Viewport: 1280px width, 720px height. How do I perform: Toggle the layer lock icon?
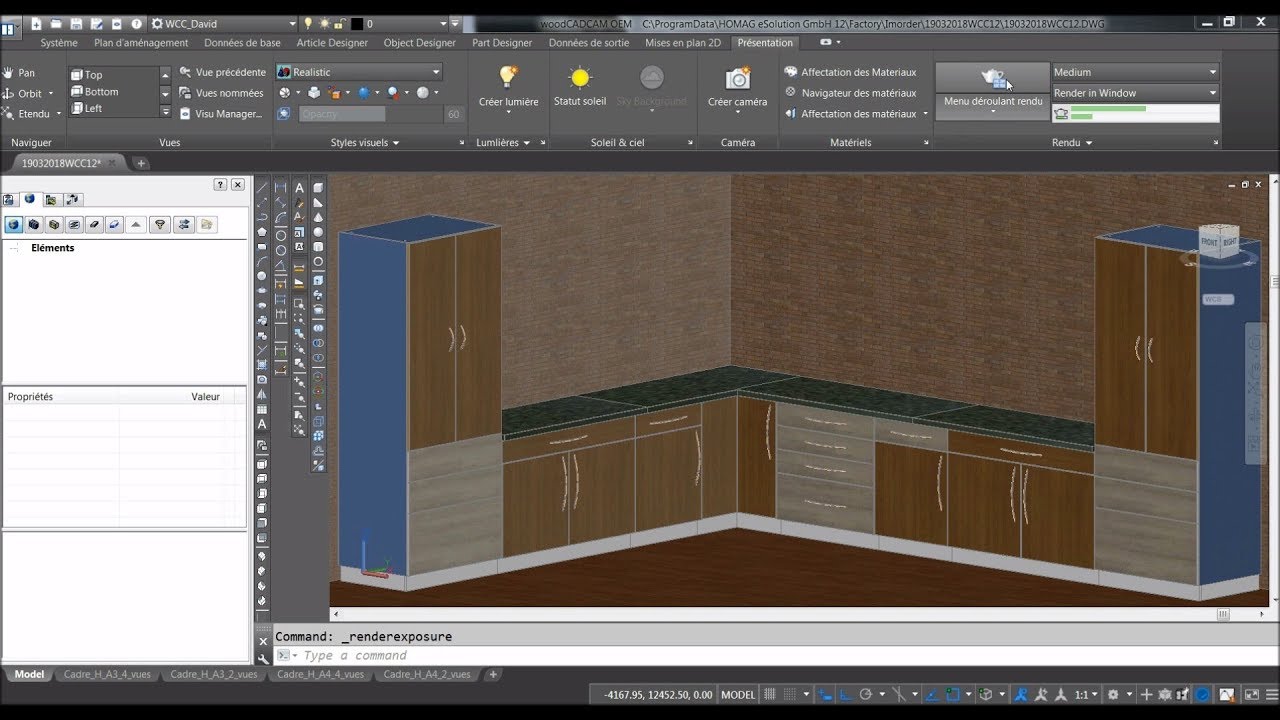click(x=340, y=23)
